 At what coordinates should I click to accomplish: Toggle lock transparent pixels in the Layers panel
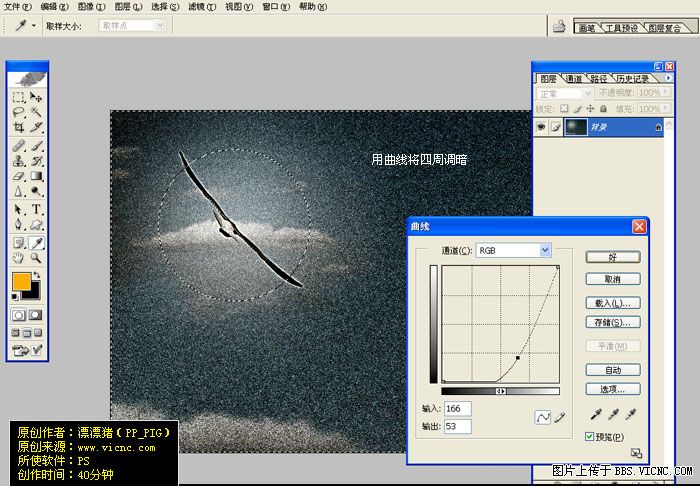[x=564, y=108]
